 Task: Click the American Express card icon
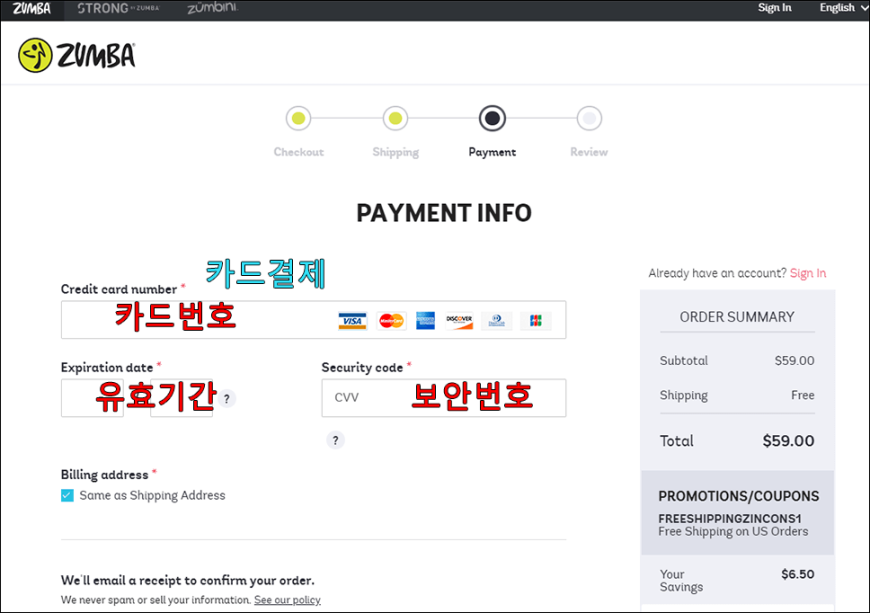coord(426,321)
